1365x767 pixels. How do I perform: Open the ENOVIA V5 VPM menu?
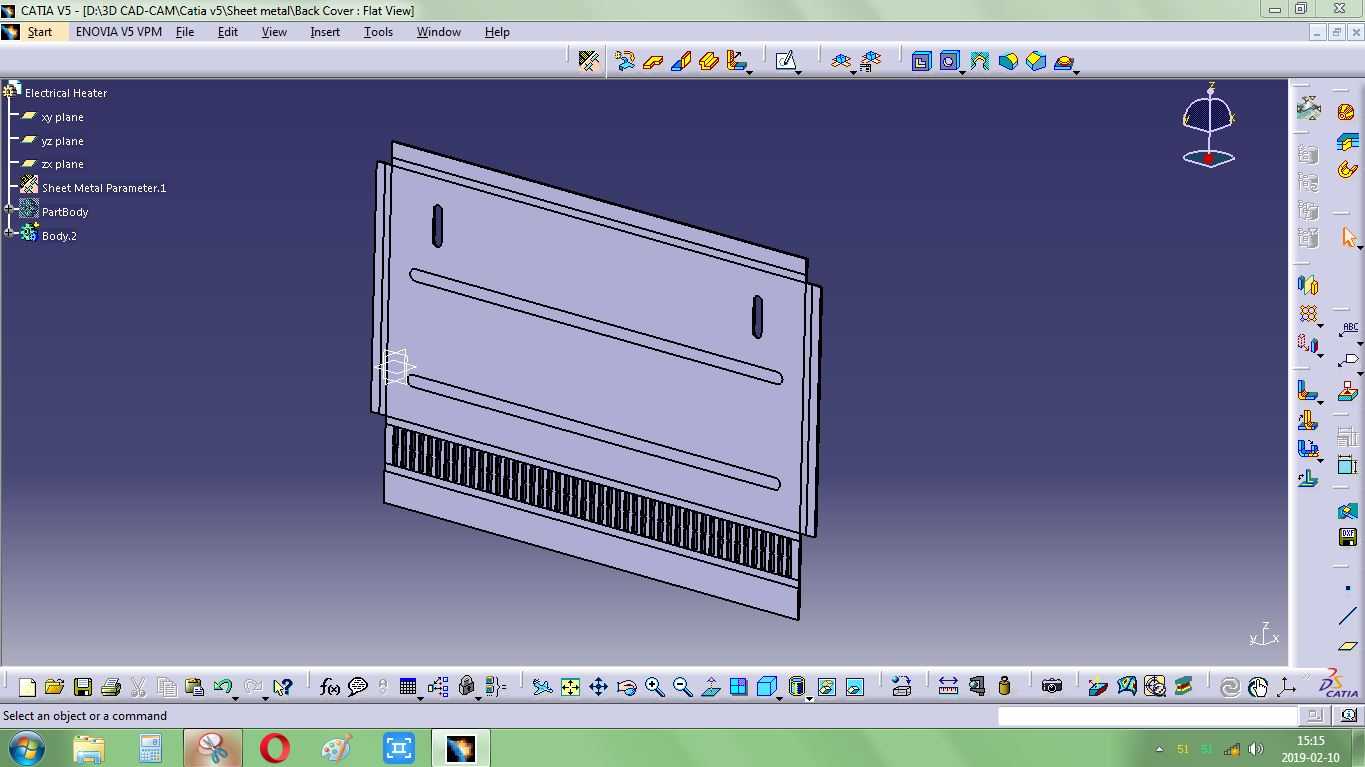coord(118,32)
